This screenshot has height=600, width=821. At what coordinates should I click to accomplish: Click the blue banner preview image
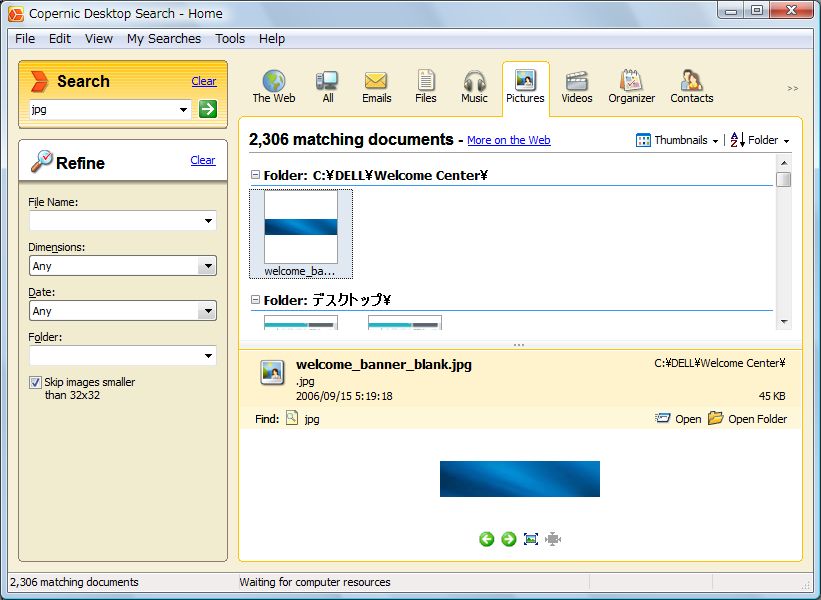[519, 479]
